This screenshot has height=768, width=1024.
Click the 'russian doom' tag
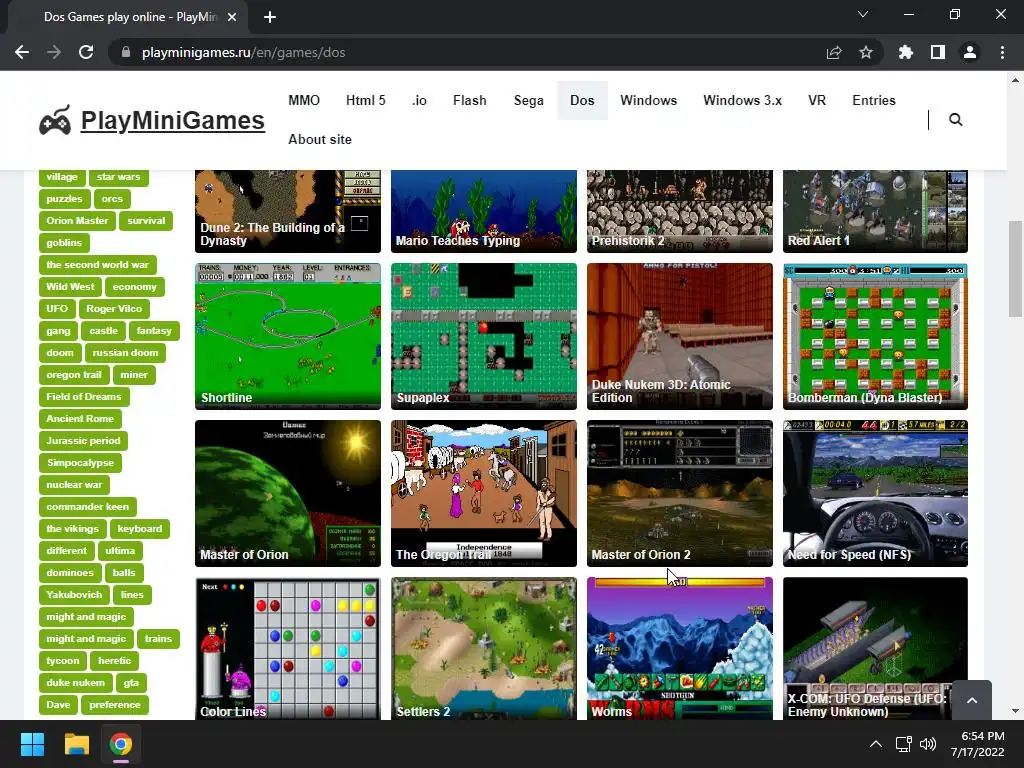click(125, 353)
